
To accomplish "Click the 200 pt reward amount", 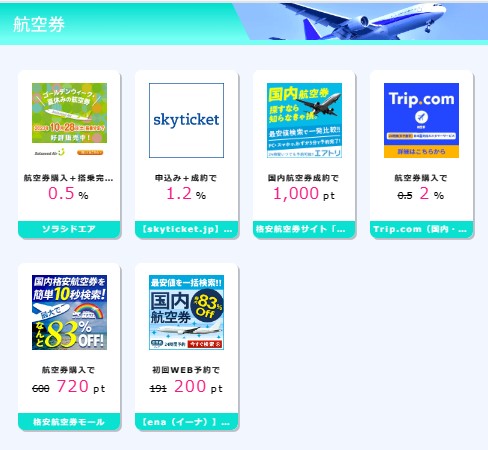I will [198, 387].
